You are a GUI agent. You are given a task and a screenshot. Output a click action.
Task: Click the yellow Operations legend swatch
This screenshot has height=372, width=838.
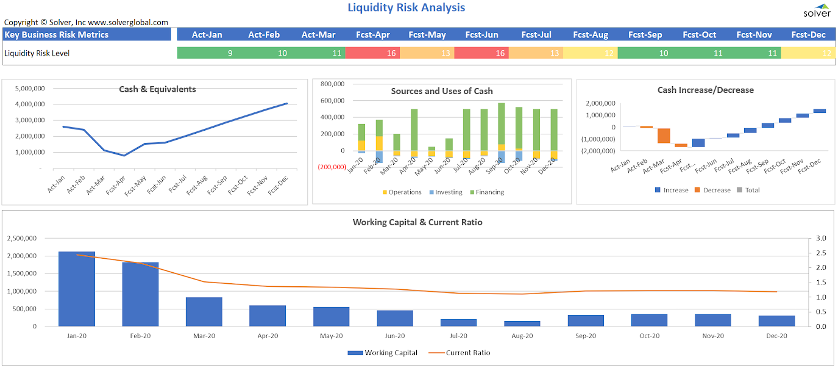384,192
